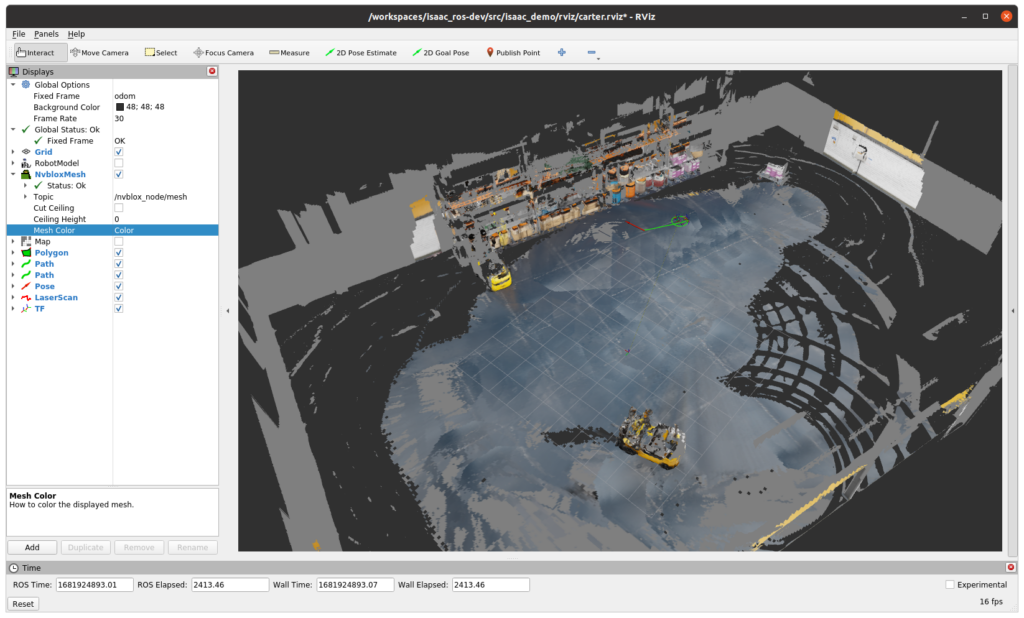Click the Wall Elapsed field

coord(490,585)
